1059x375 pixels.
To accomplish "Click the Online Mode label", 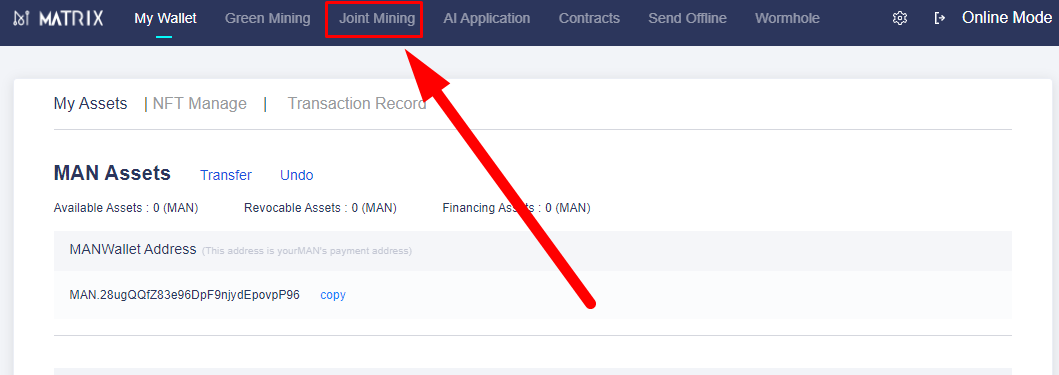I will pyautogui.click(x=1007, y=18).
